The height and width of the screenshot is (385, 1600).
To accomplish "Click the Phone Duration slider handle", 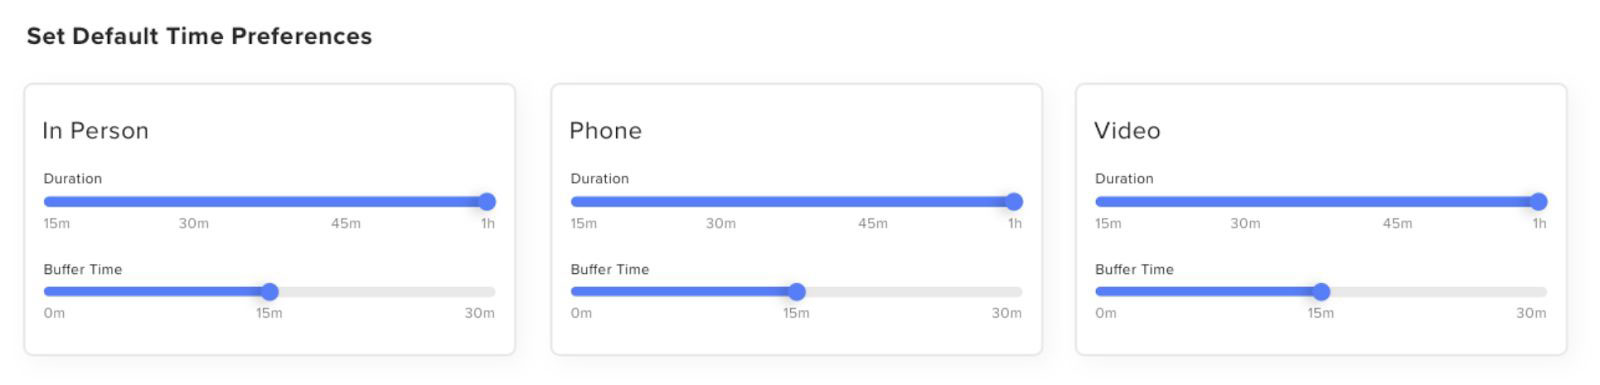I will point(1014,202).
